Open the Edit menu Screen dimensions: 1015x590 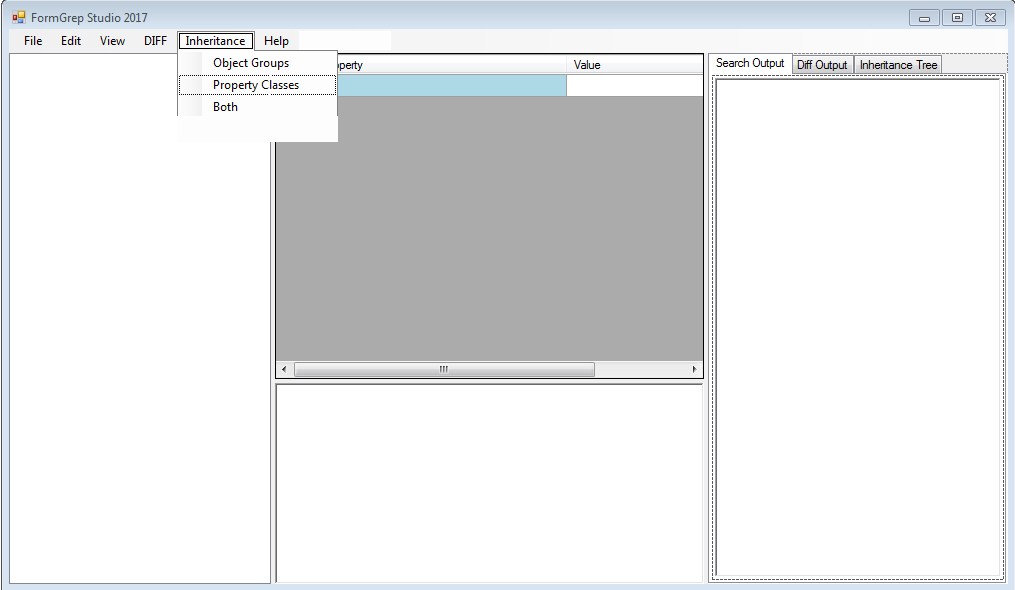71,41
